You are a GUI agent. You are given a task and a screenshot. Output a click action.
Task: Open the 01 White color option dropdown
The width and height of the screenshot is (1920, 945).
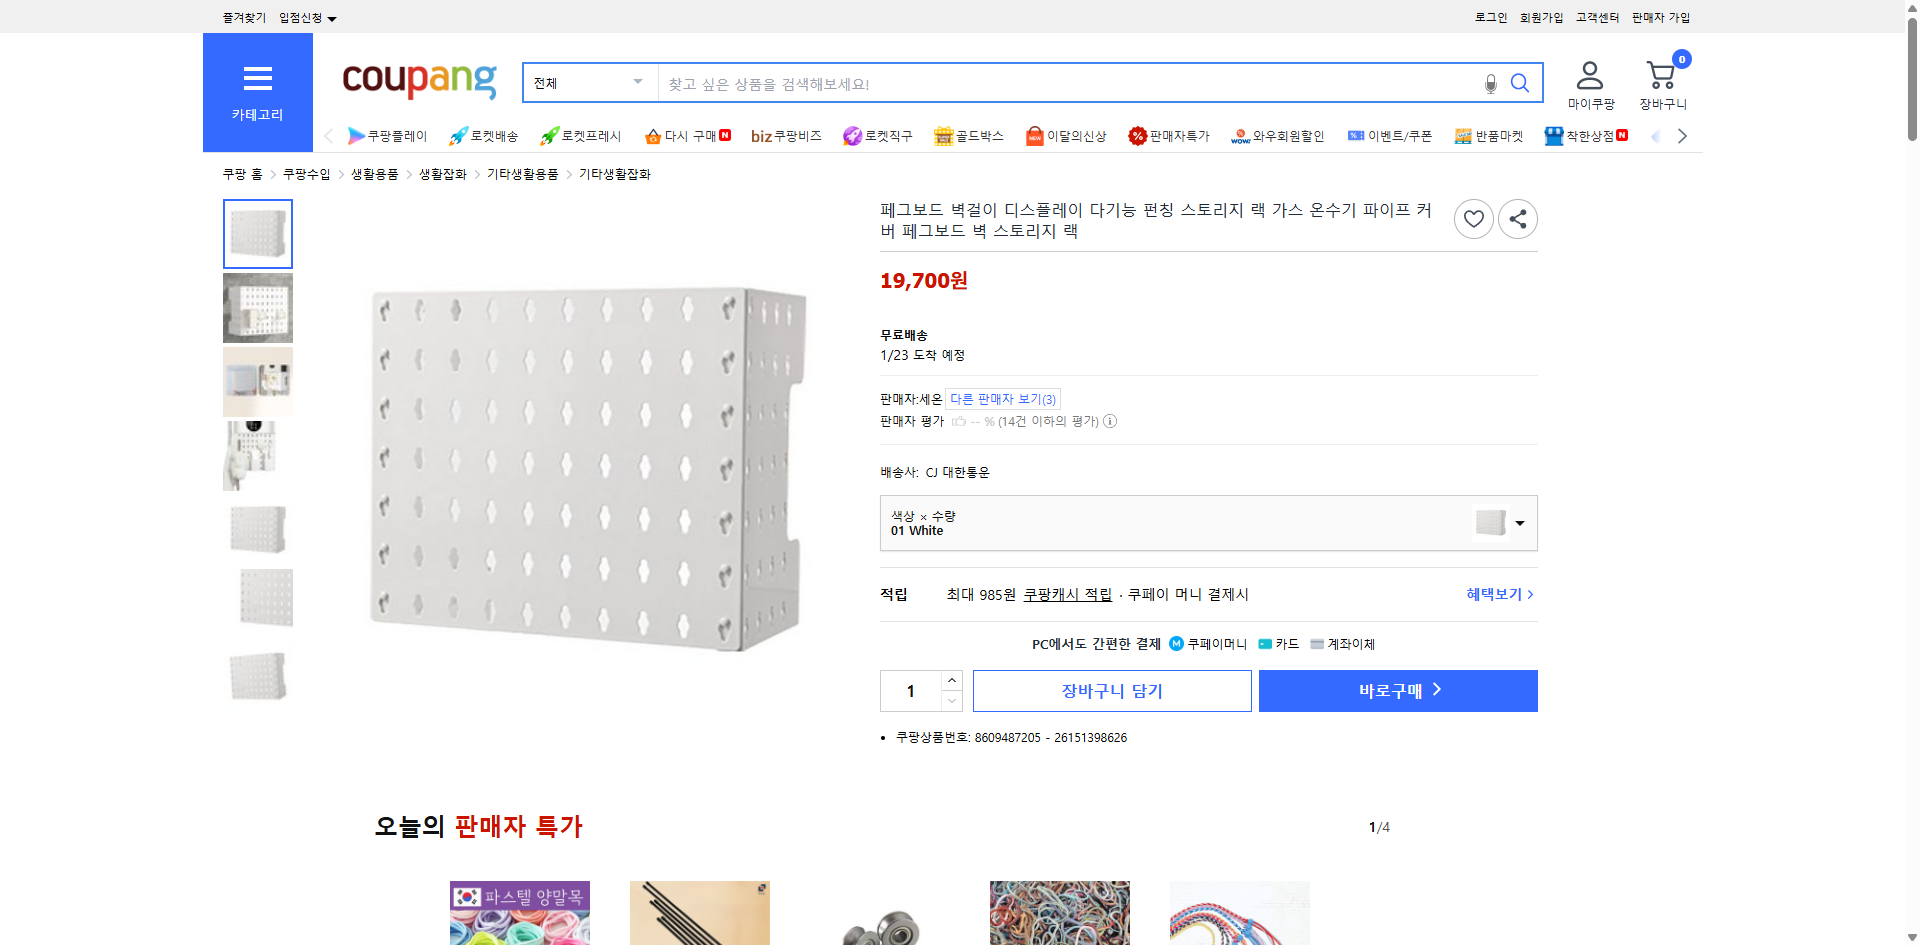(x=1519, y=522)
